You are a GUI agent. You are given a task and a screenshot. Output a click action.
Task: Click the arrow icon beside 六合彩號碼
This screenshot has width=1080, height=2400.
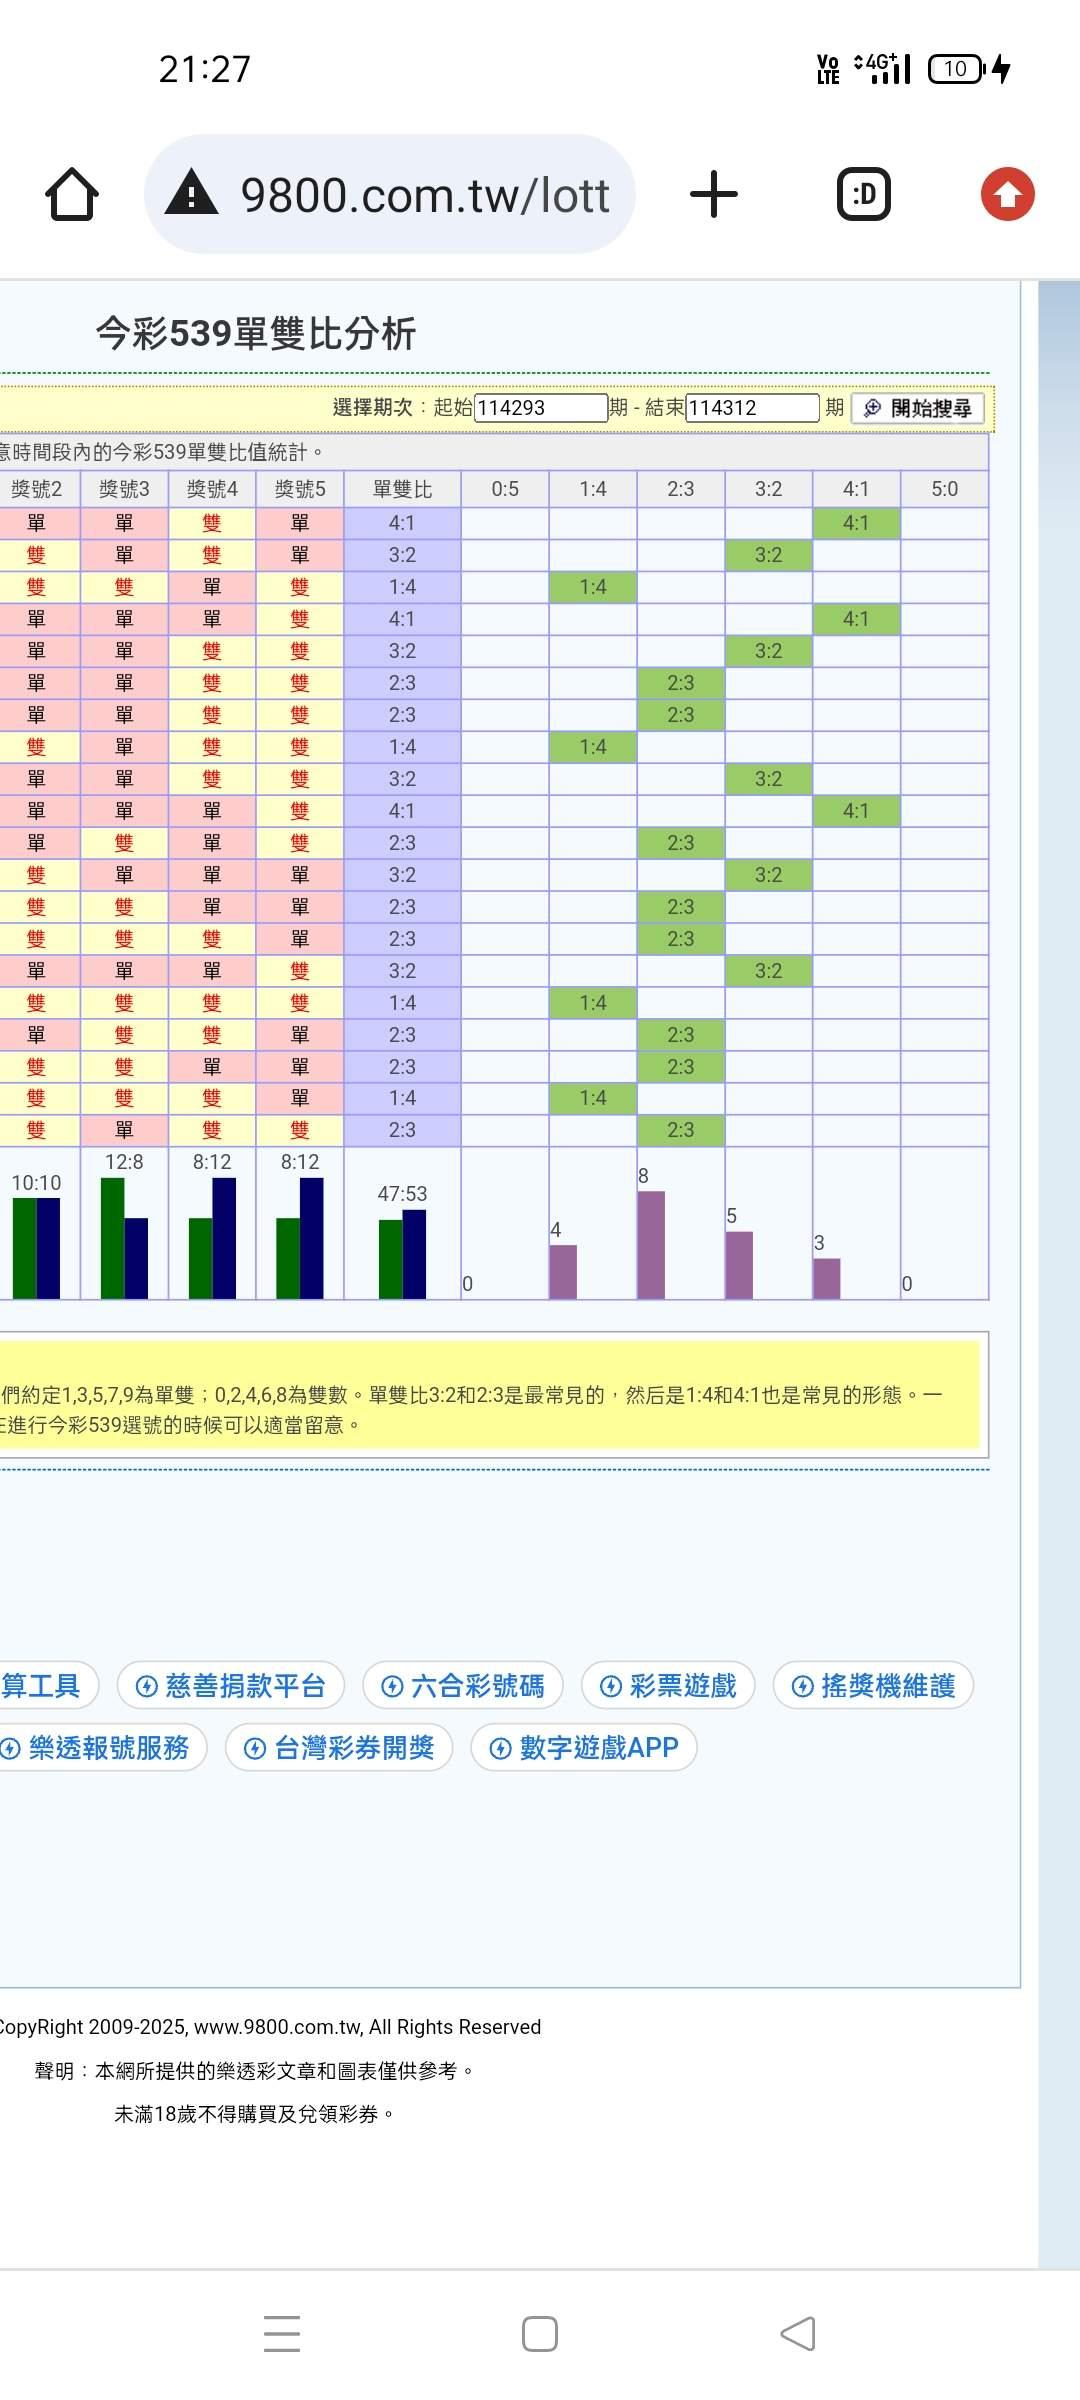pos(393,1687)
